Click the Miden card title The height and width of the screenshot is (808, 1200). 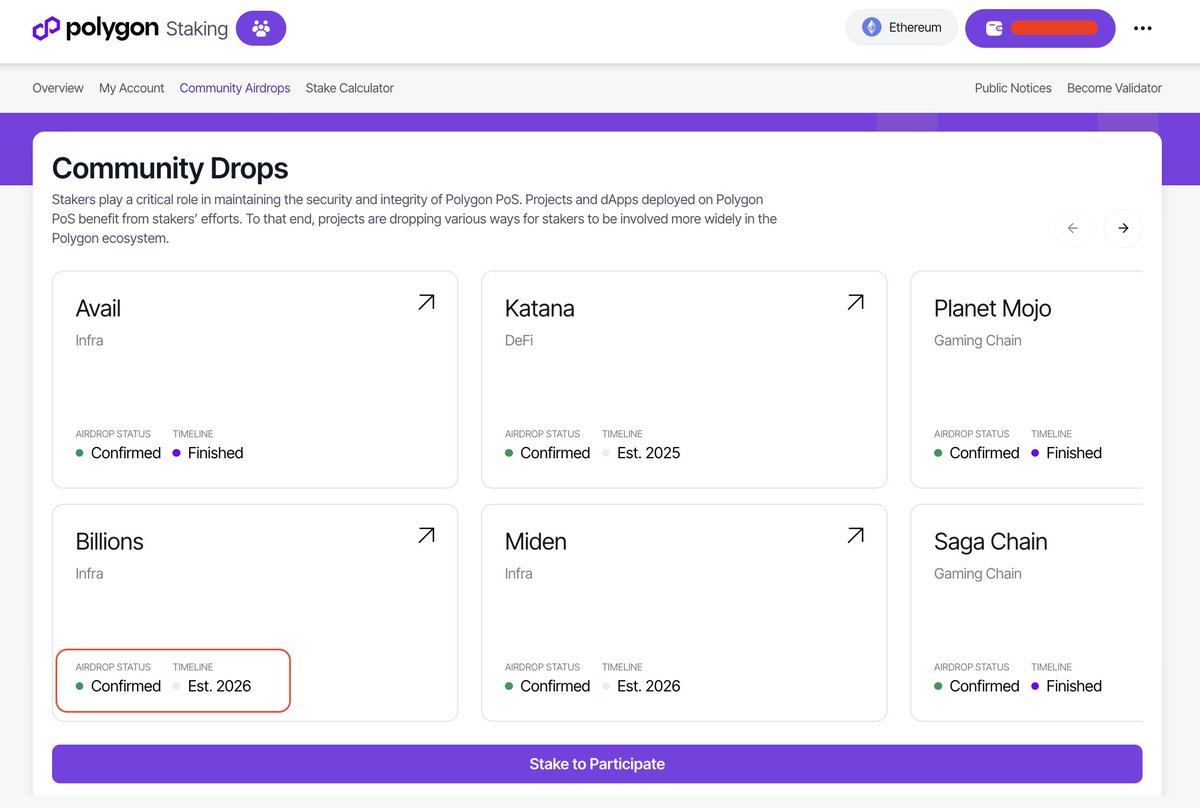(x=536, y=542)
